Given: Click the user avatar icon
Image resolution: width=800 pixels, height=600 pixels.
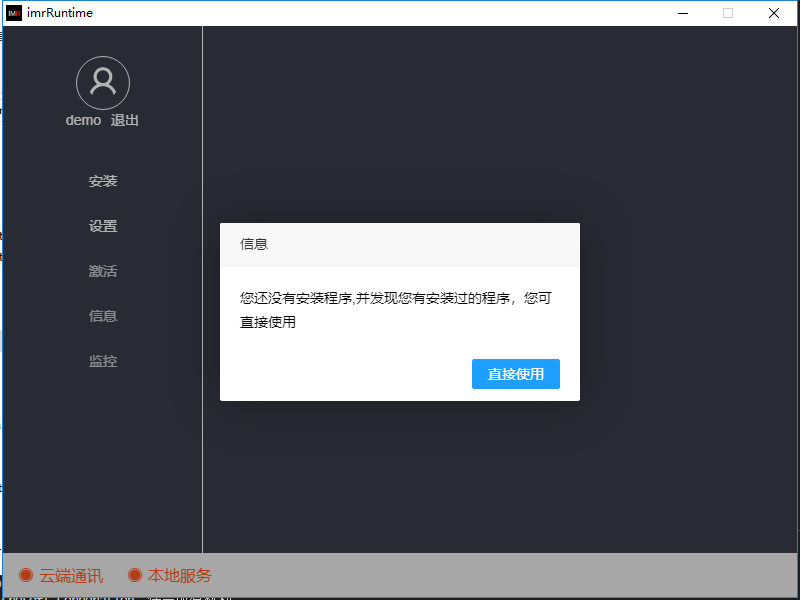Looking at the screenshot, I should (x=103, y=82).
